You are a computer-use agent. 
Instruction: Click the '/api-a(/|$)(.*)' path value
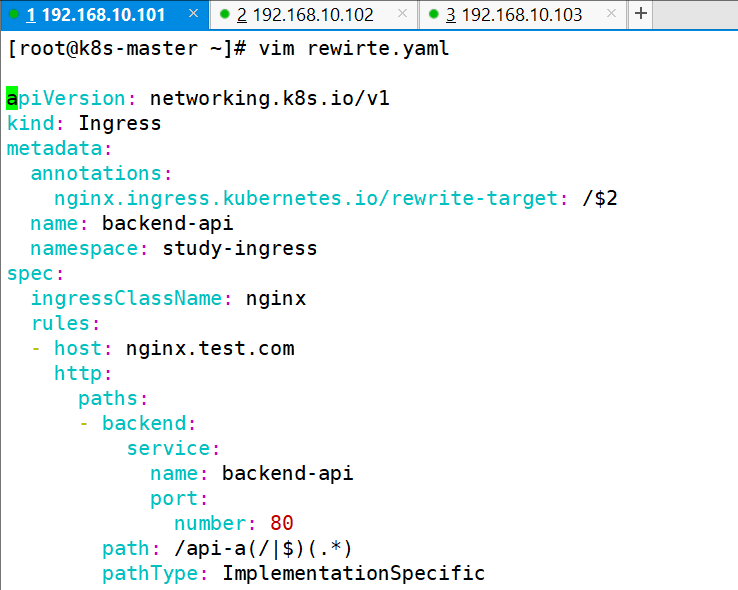(x=264, y=549)
